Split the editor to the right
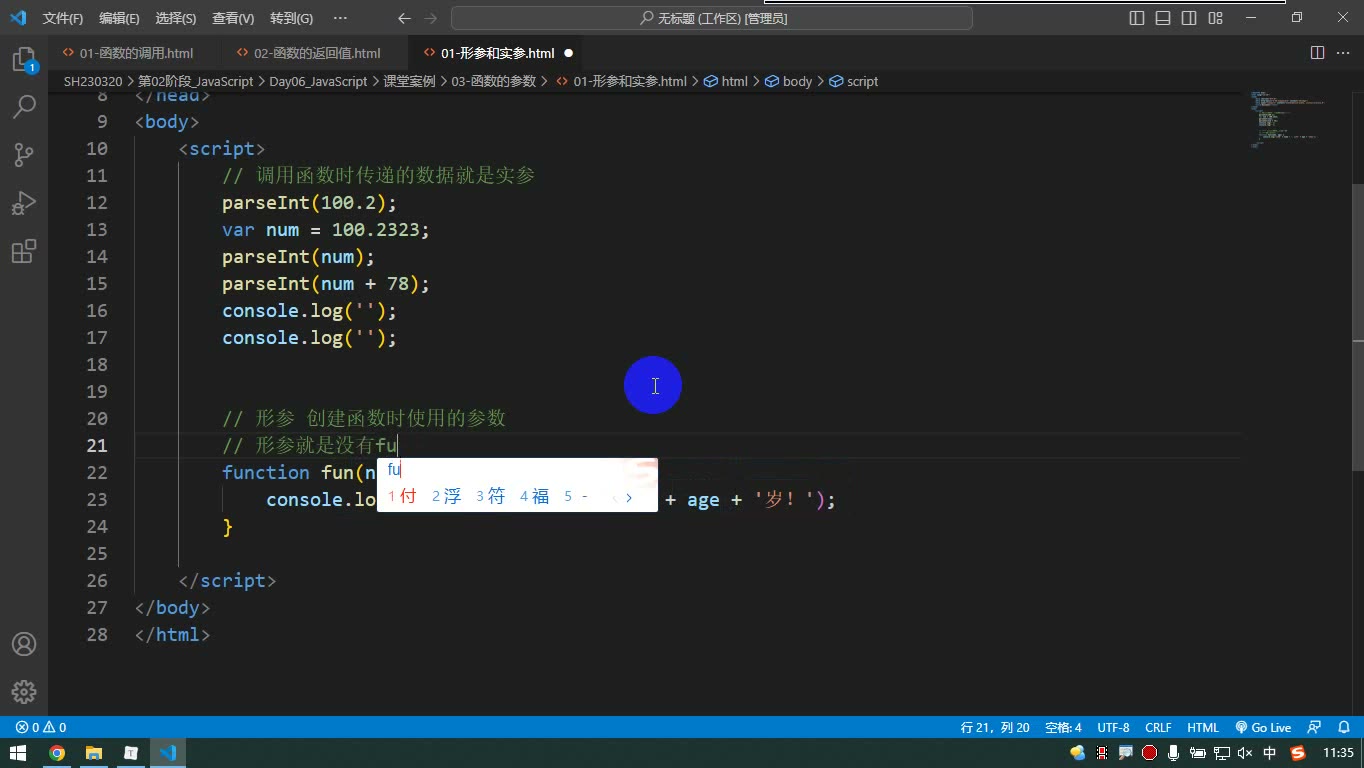The height and width of the screenshot is (768, 1364). pyautogui.click(x=1317, y=53)
